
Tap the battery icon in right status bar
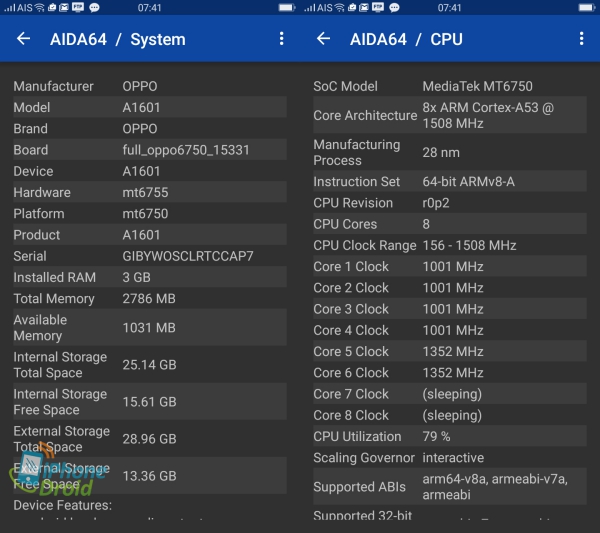click(587, 7)
